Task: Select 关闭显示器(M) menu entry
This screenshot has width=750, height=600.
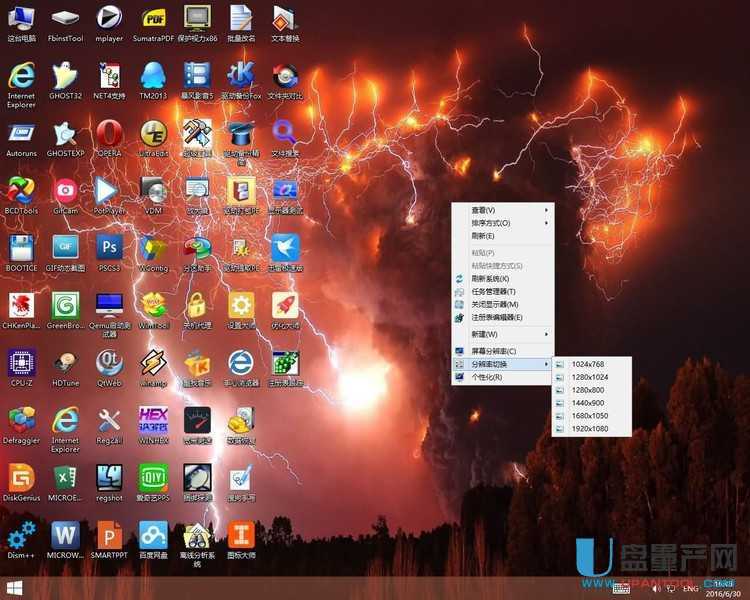Action: [x=503, y=304]
